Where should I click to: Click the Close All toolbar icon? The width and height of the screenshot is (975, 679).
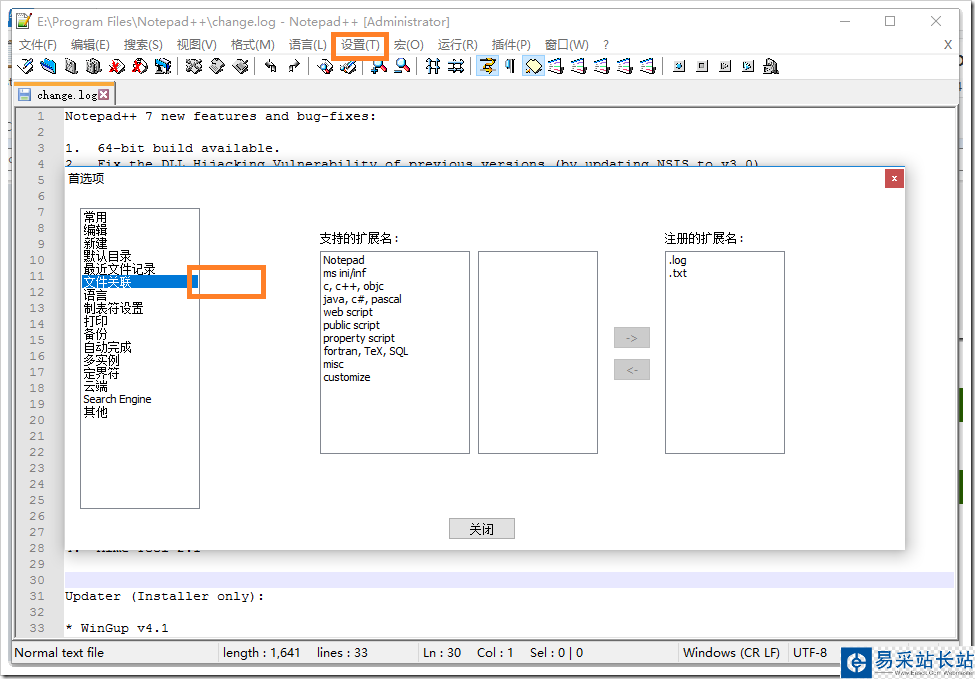(140, 66)
